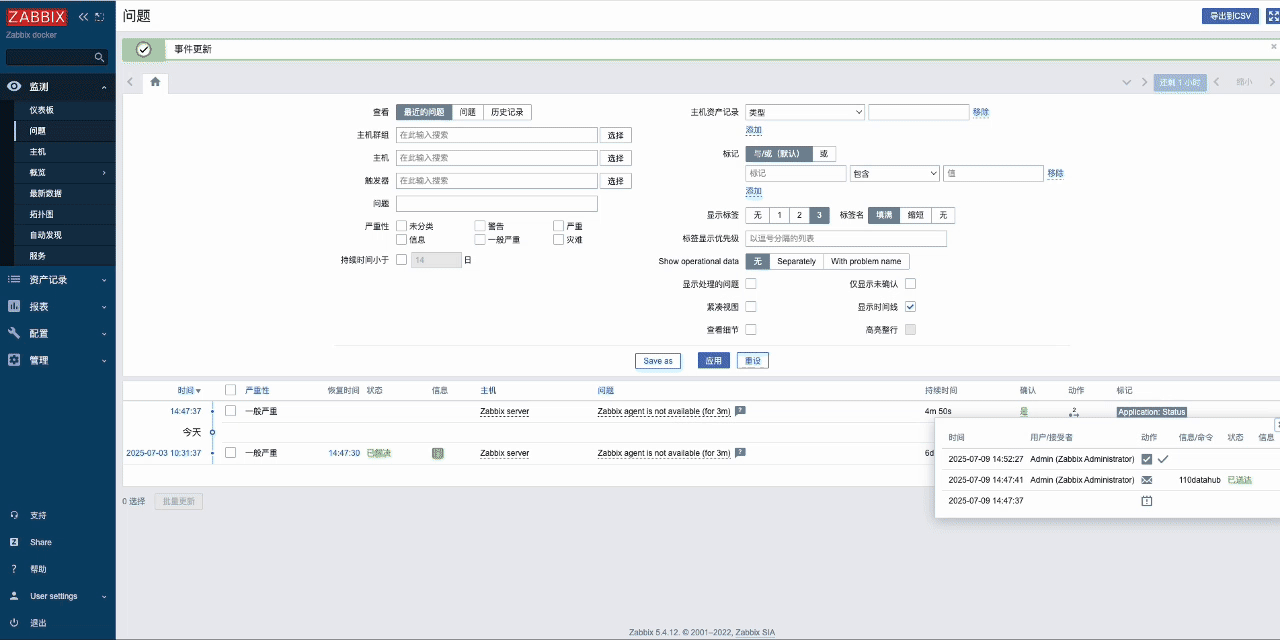Screen dimensions: 1280x640
Task: Click the 退出 power icon
Action: pos(14,623)
